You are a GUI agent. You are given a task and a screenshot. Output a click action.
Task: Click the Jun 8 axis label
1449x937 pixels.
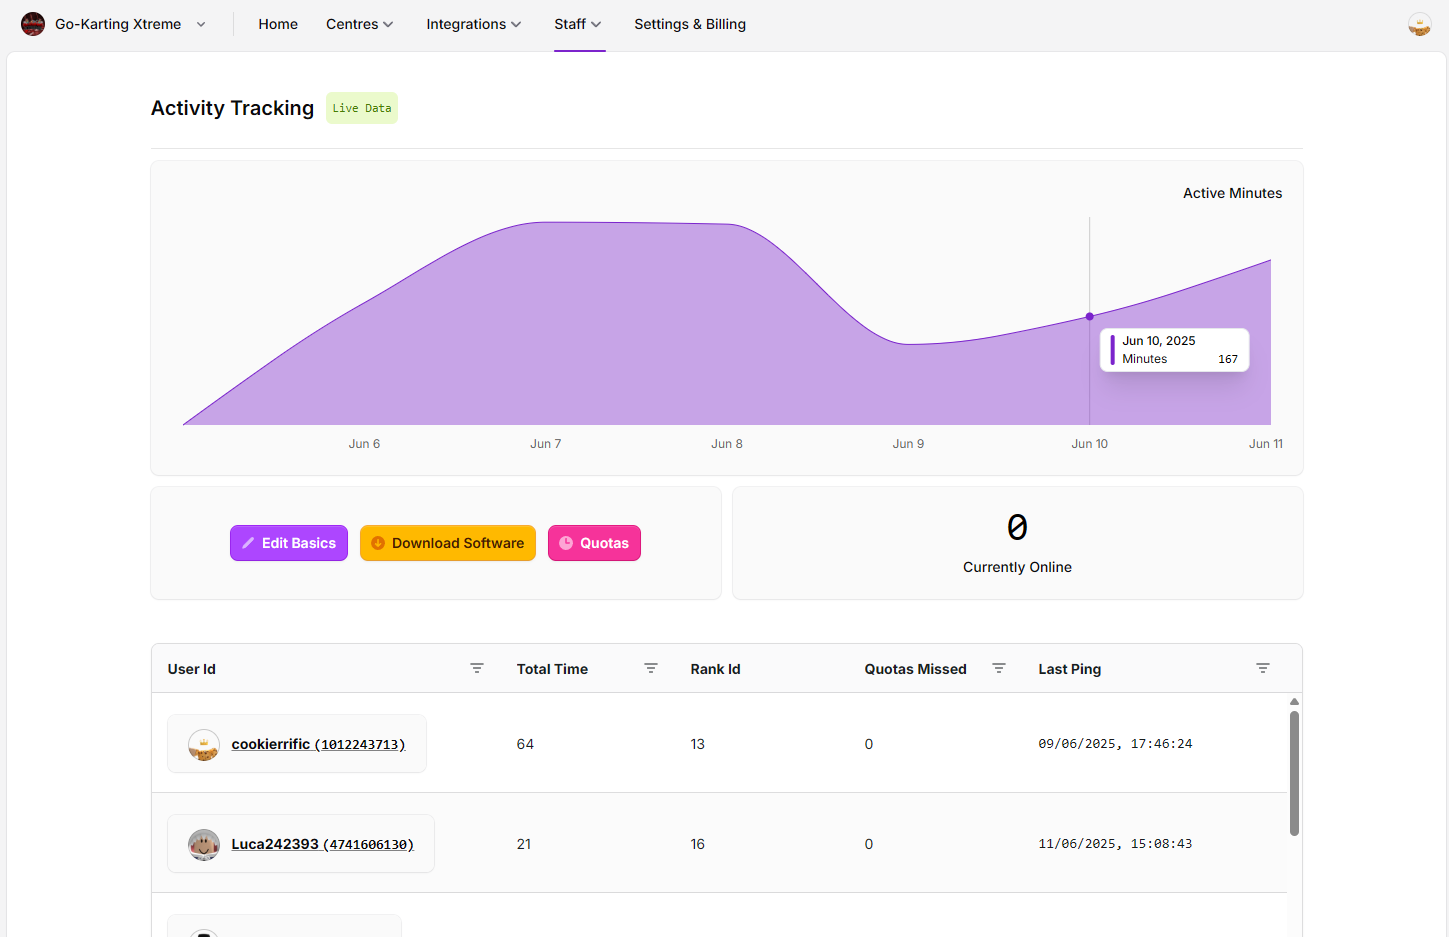(727, 444)
